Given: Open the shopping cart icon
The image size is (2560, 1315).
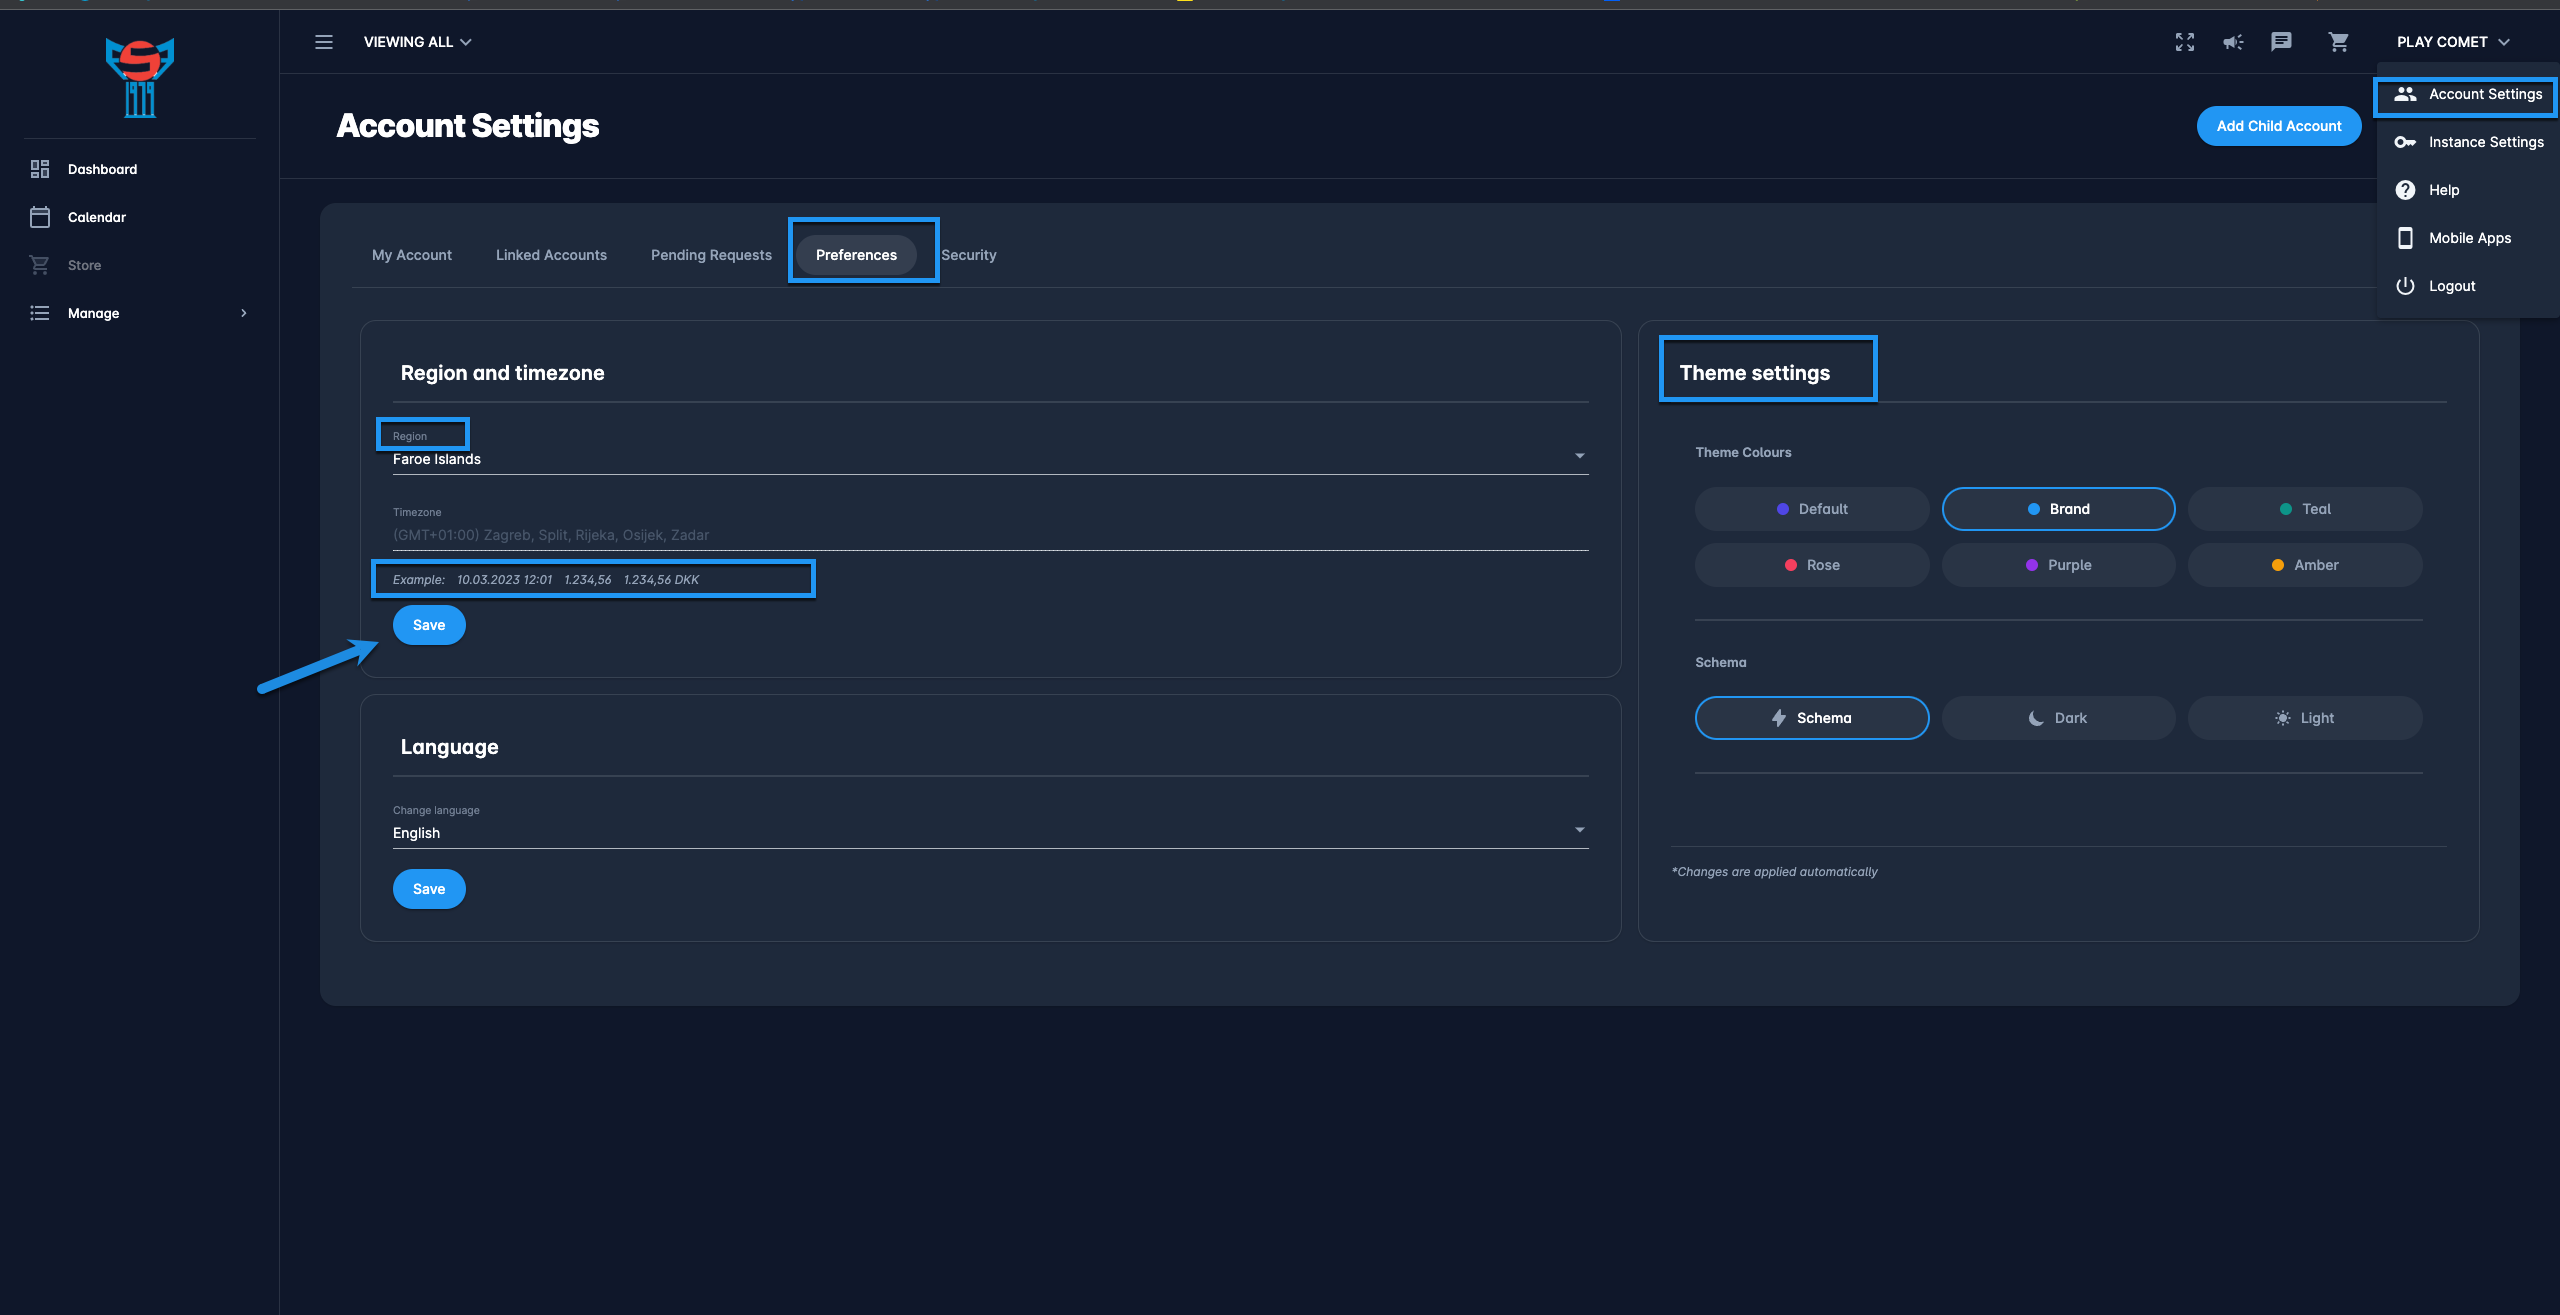Looking at the screenshot, I should [x=2338, y=42].
